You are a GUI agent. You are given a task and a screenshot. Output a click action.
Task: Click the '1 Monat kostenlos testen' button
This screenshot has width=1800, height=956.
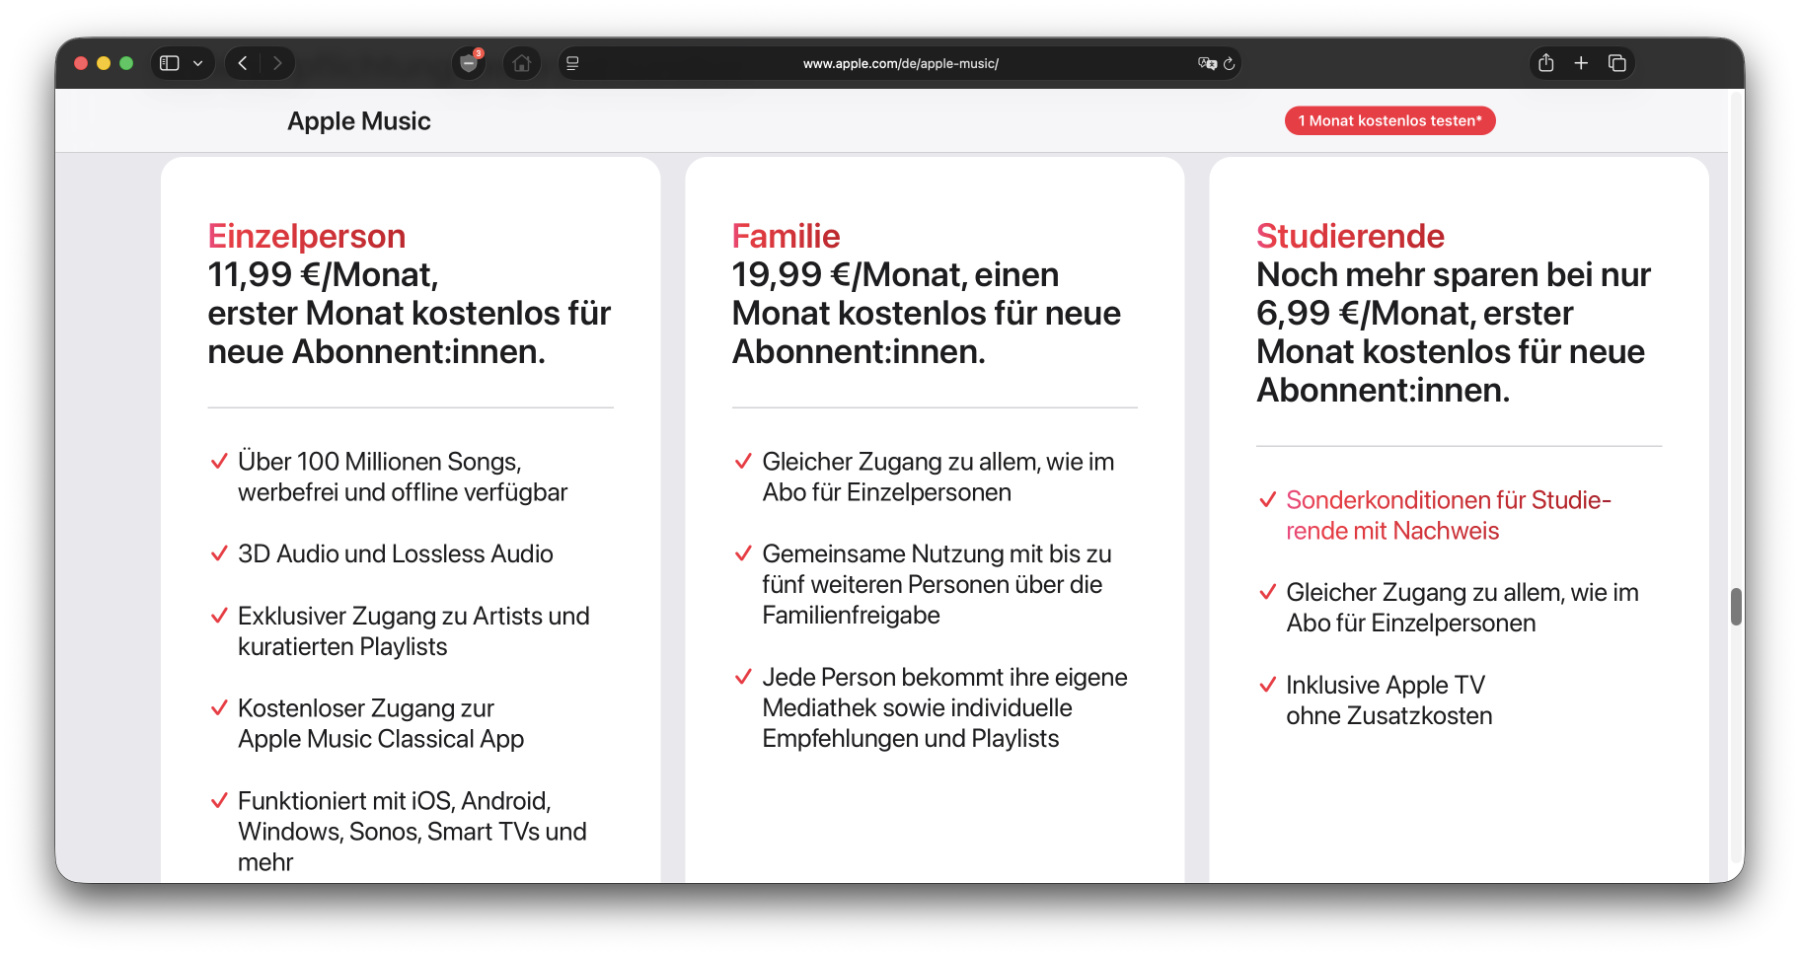pos(1390,121)
